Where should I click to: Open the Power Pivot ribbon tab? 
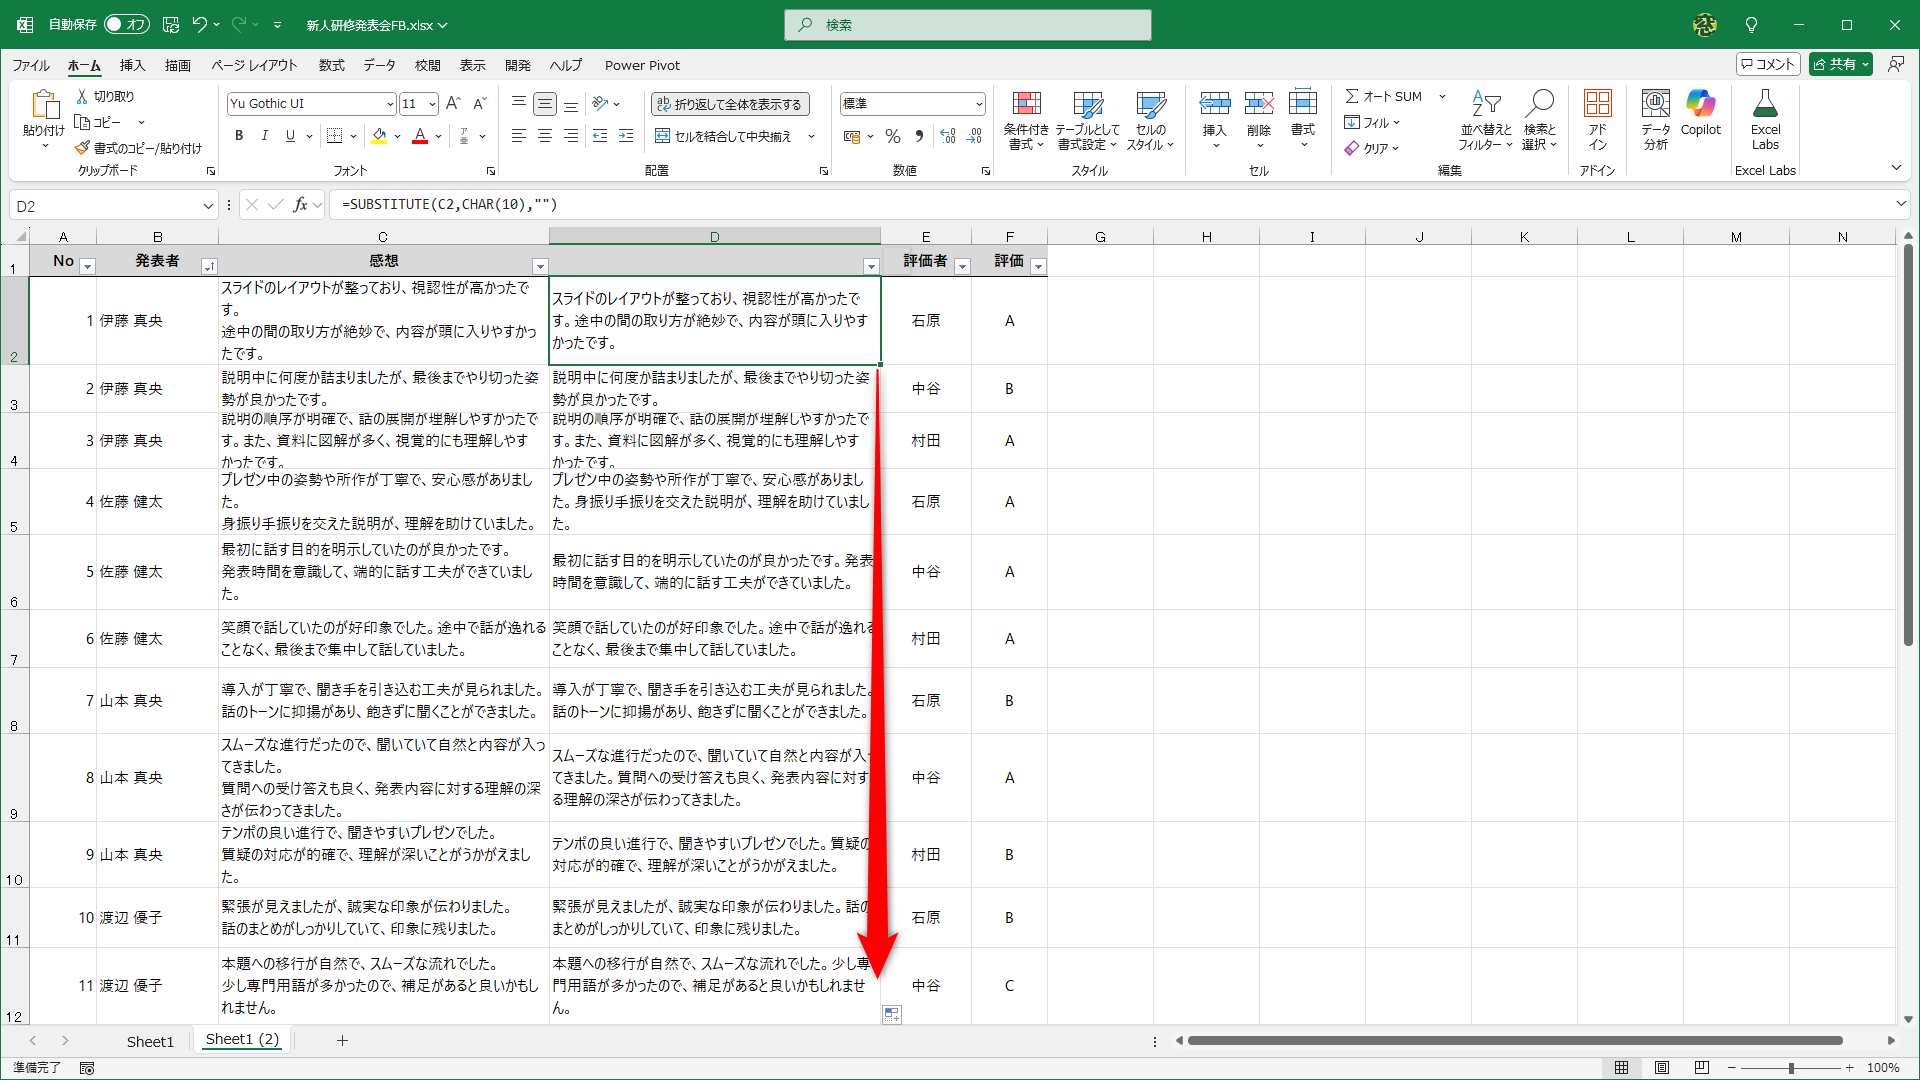tap(642, 65)
